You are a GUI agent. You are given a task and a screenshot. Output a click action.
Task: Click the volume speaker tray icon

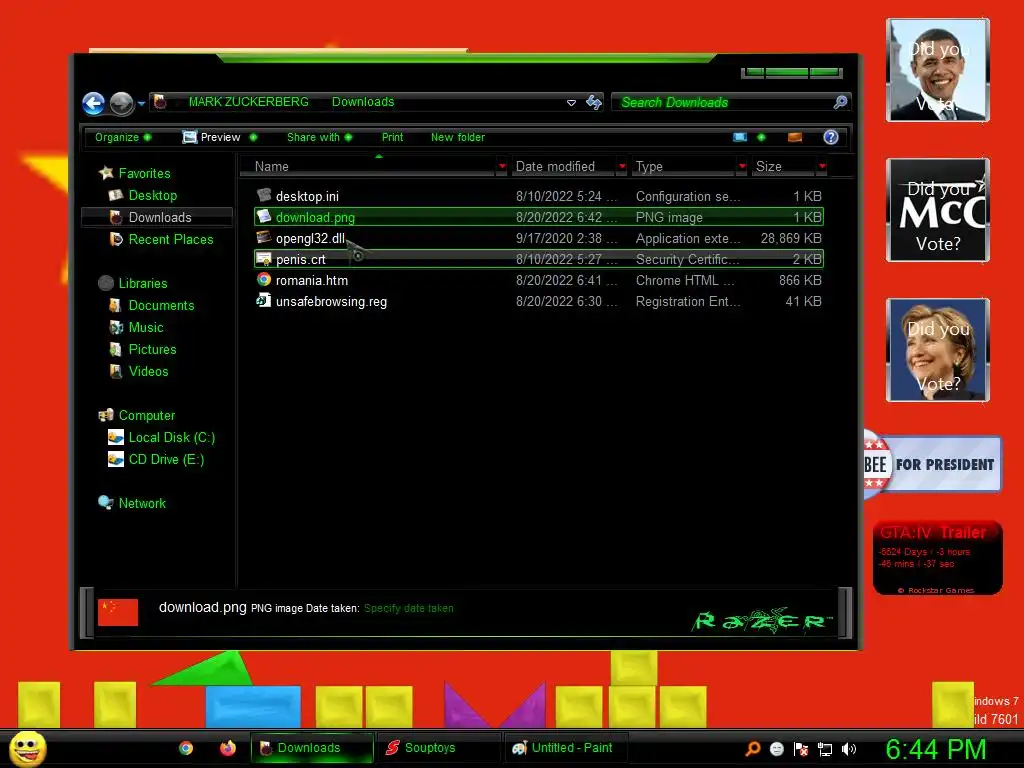pos(849,749)
